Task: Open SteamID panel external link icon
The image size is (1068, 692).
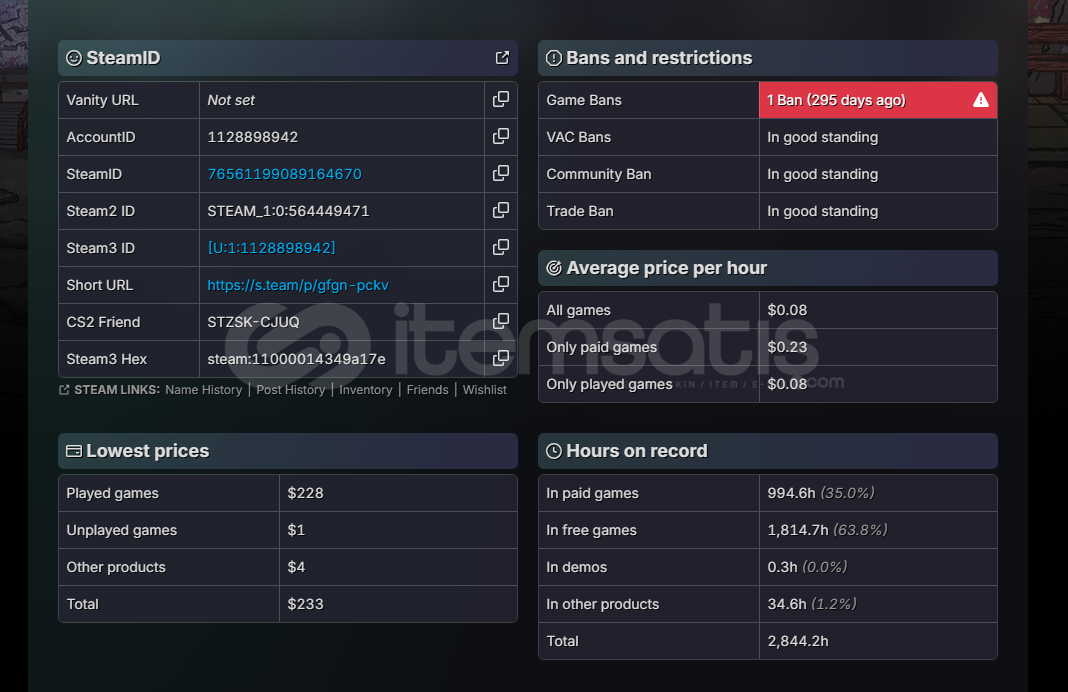Action: click(x=502, y=58)
